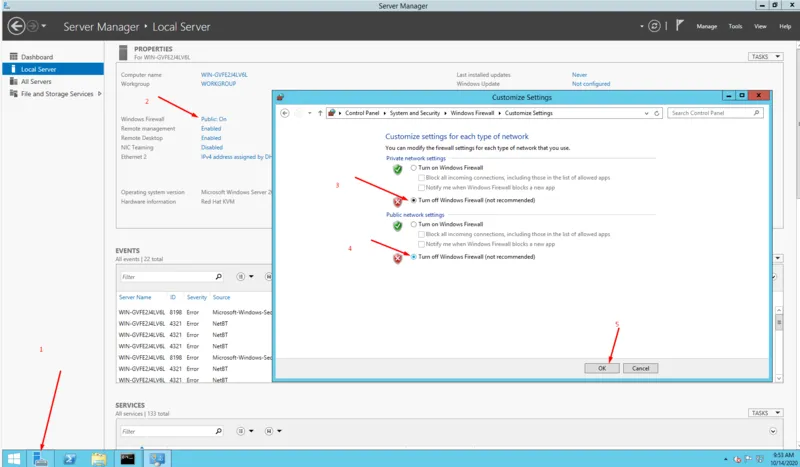Select Turn on Windows Firewall for private network
The image size is (800, 467).
tap(414, 168)
